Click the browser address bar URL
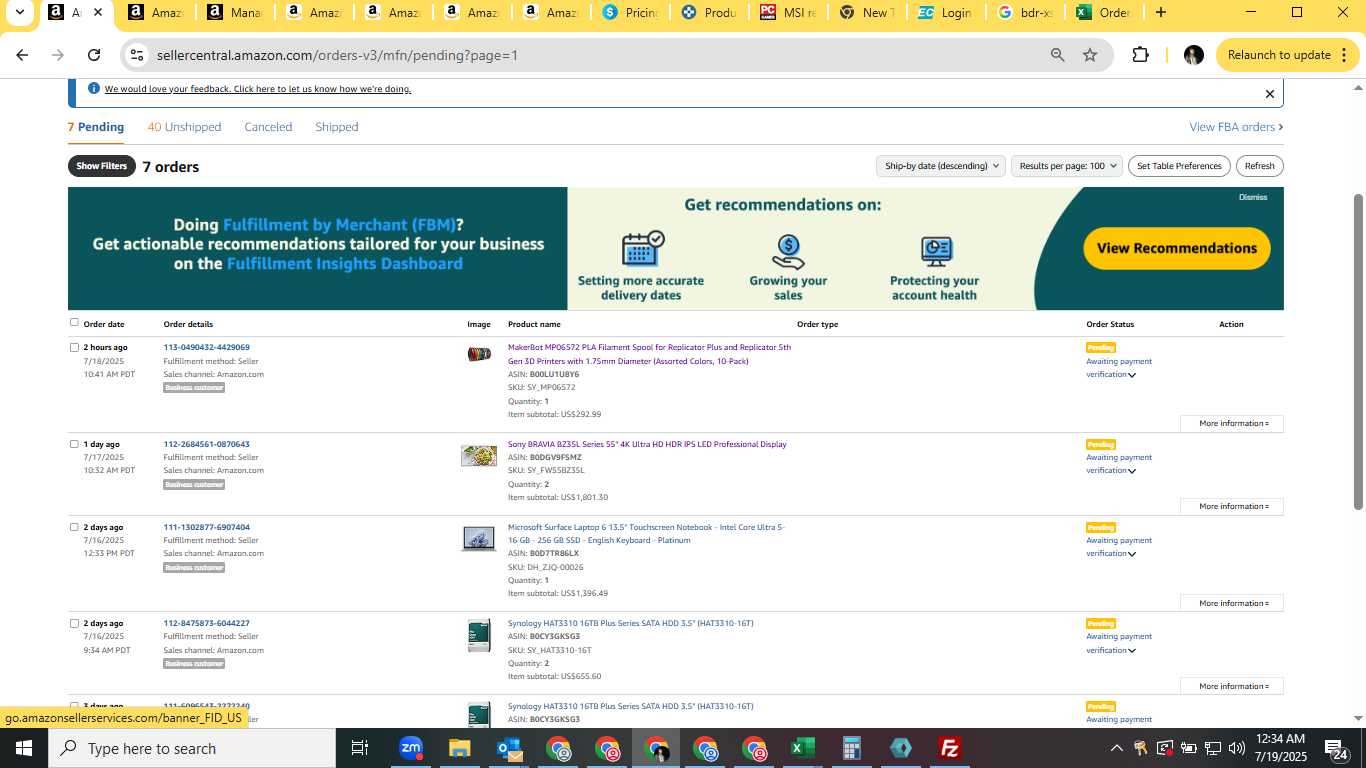1366x768 pixels. point(337,55)
